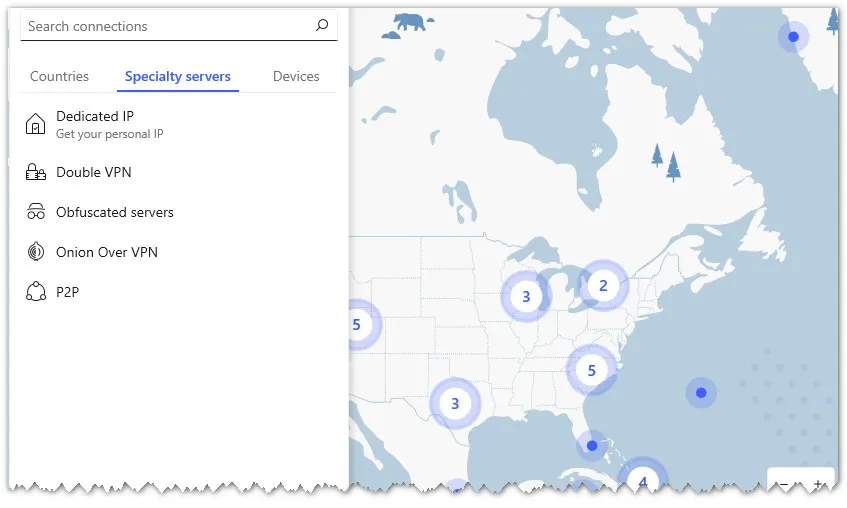Viewport: 847px width, 508px height.
Task: Click the Double VPN padlocks icon
Action: pos(36,172)
